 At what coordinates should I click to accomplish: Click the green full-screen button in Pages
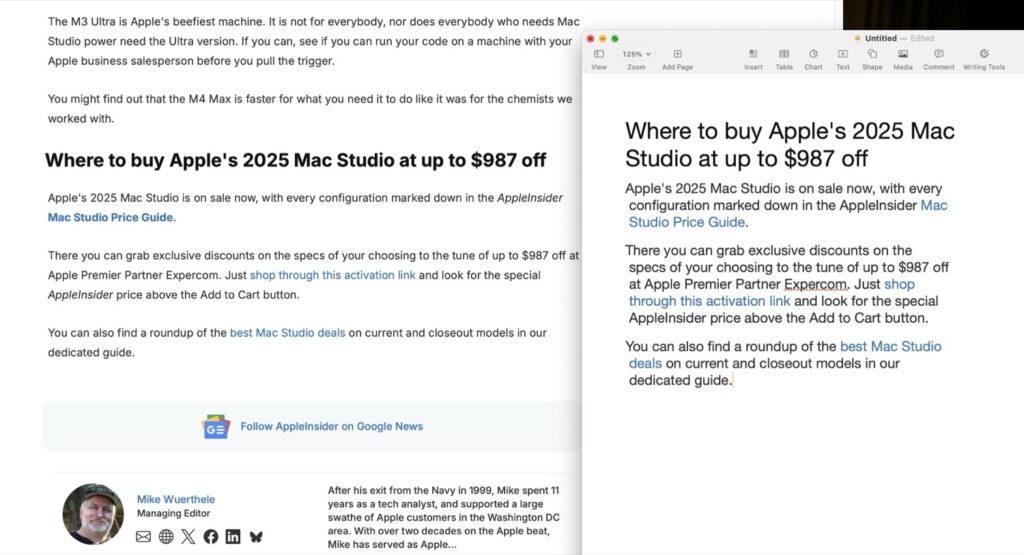[615, 39]
